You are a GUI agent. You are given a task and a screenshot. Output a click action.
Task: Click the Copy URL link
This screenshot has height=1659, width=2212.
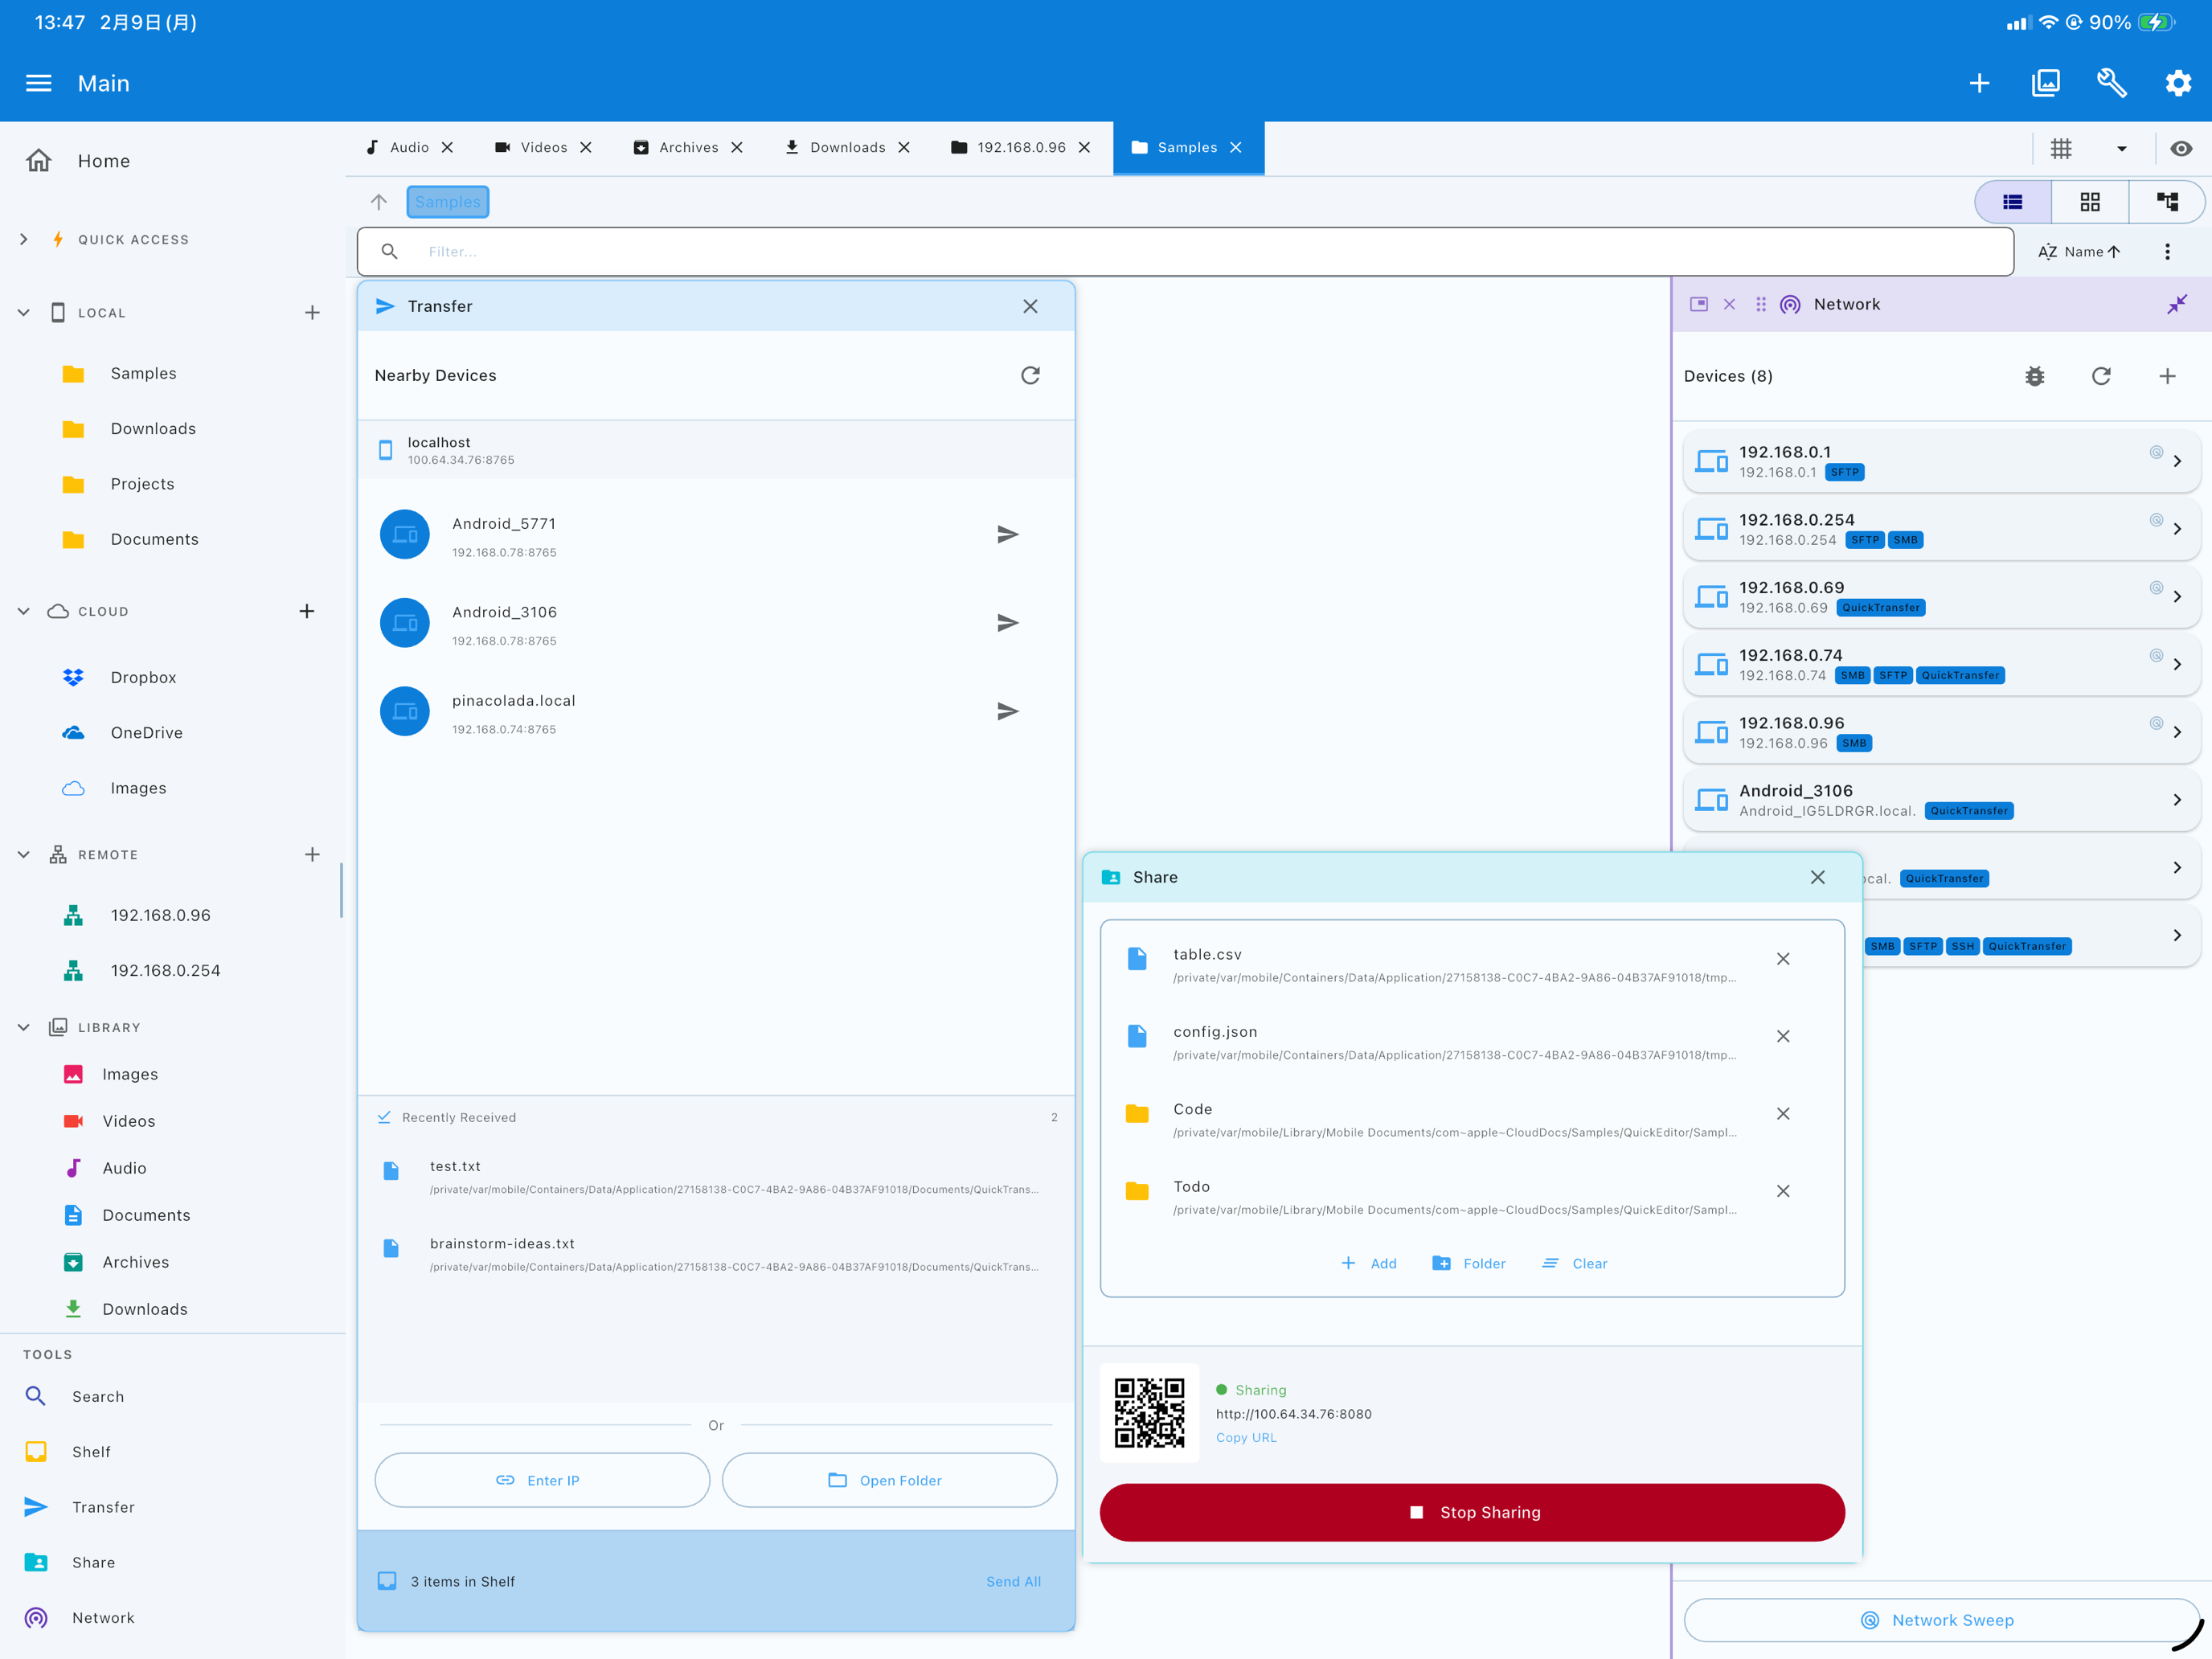[1245, 1437]
